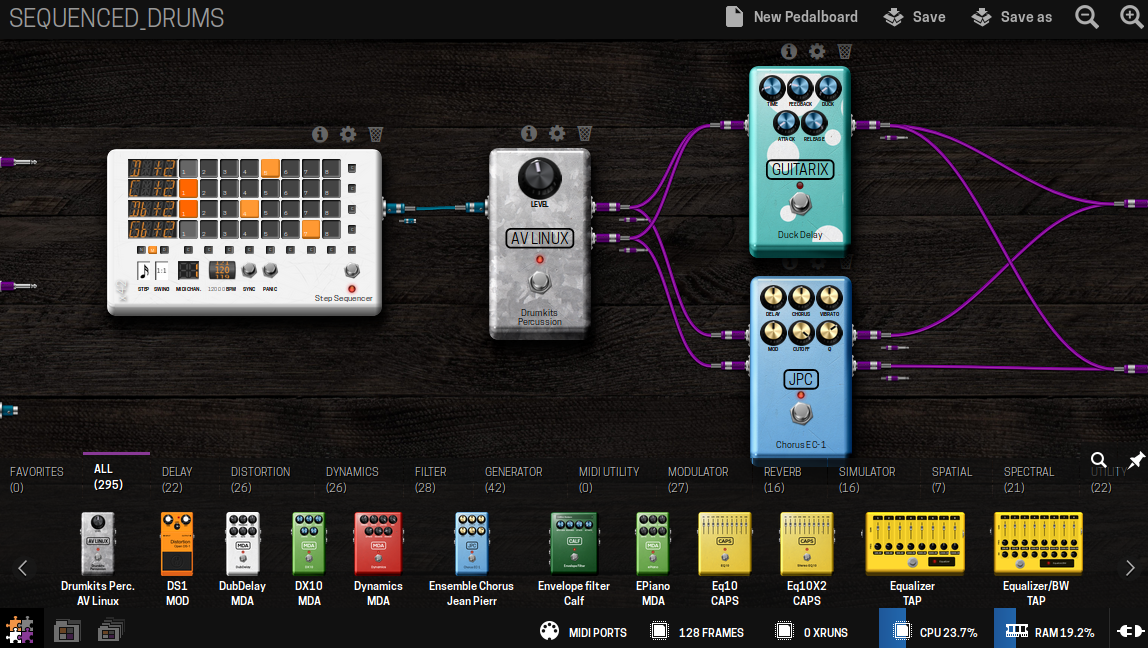This screenshot has width=1148, height=648.
Task: Open Step Sequencer plugin info
Action: tap(320, 134)
